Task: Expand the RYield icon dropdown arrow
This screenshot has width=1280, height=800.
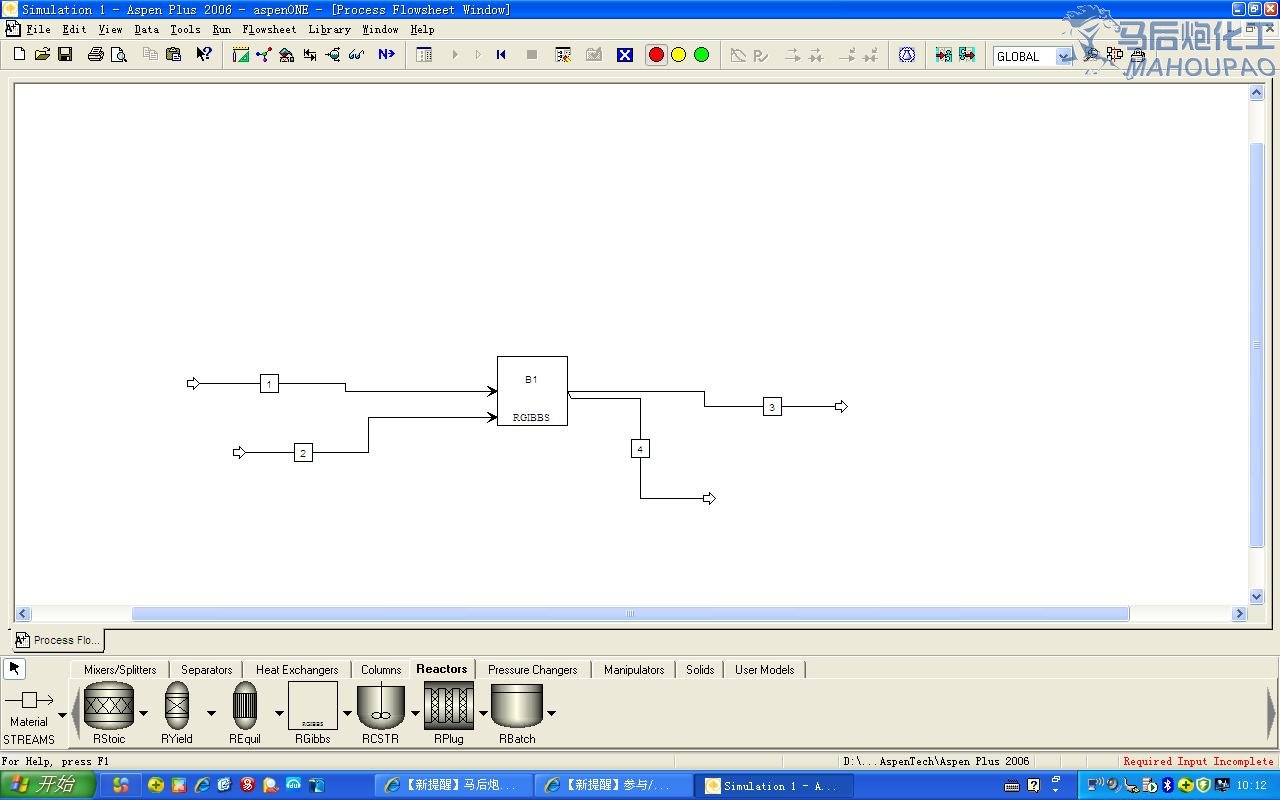Action: click(211, 713)
